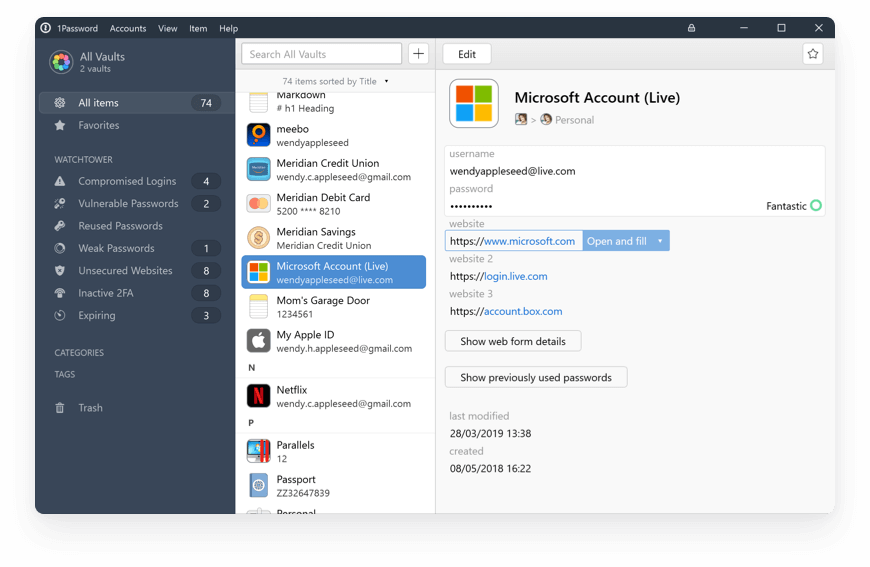Click the Expiring clock icon
Image resolution: width=870 pixels, height=567 pixels.
[60, 315]
